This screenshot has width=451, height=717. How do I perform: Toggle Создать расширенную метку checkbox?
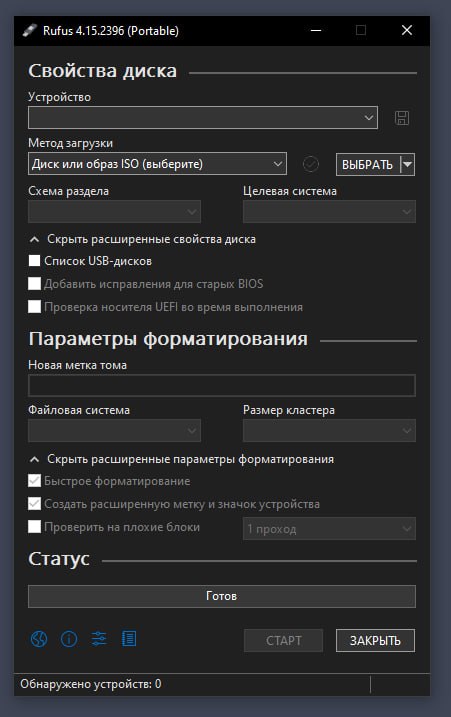click(x=34, y=503)
